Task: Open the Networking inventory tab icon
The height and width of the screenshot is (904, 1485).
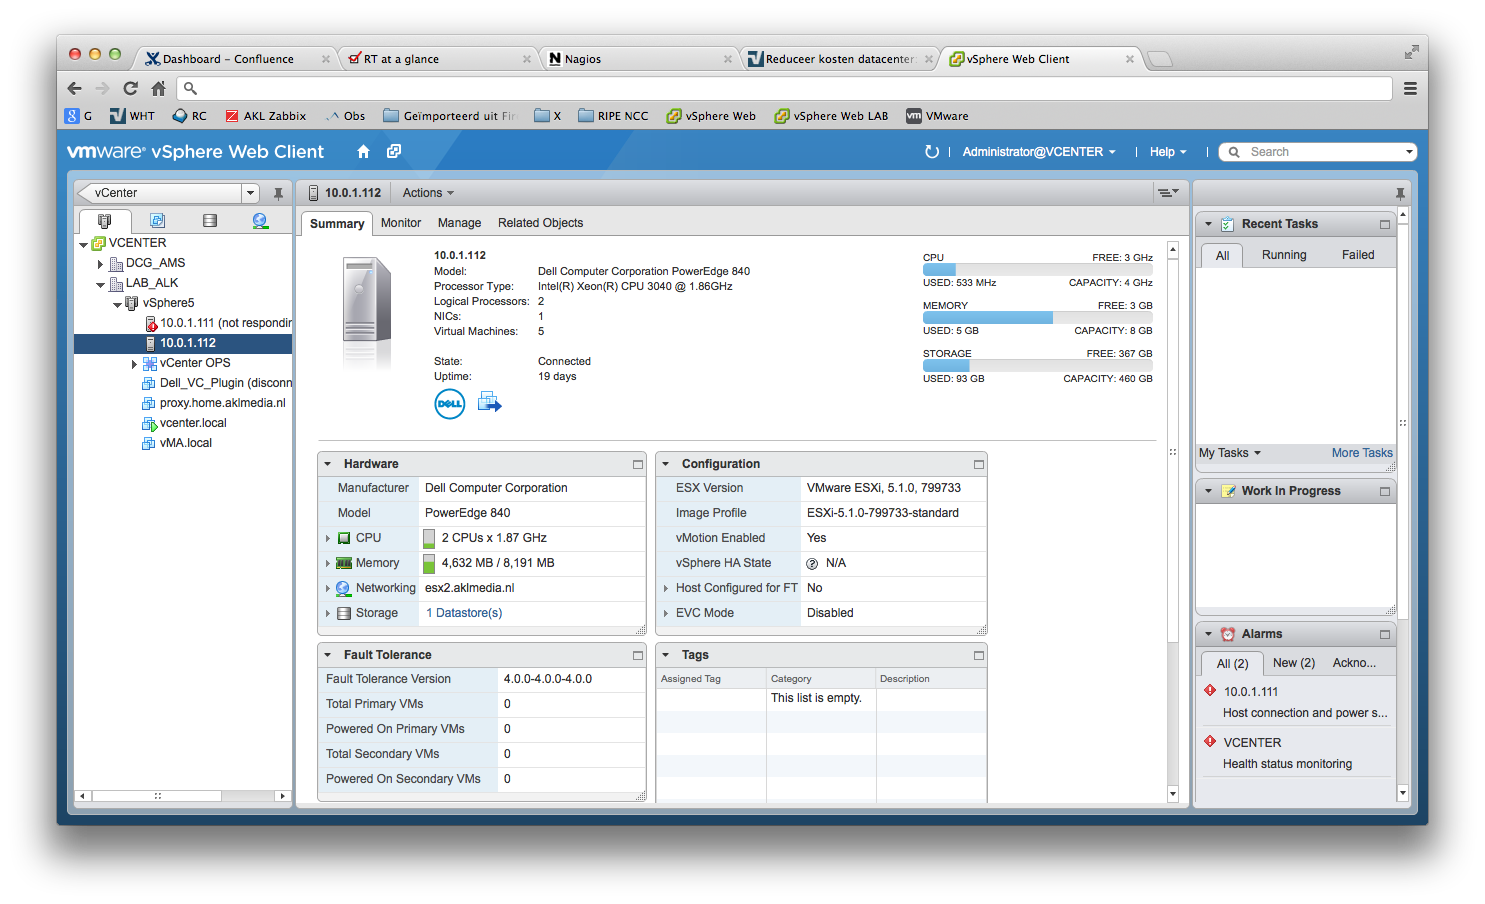Action: [260, 221]
